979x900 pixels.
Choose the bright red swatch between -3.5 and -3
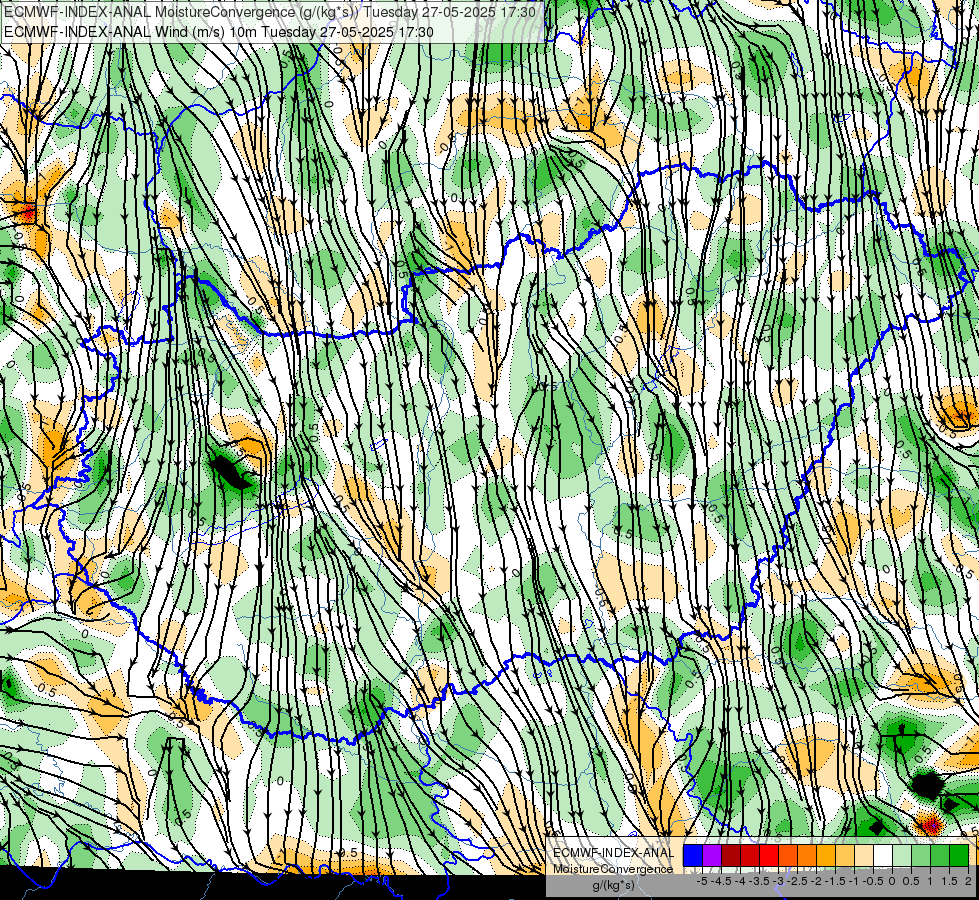tap(769, 855)
